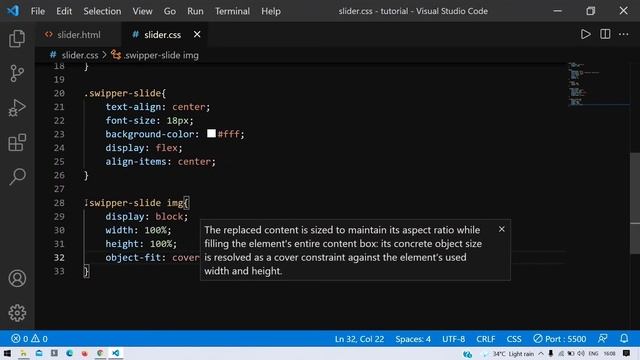640x360 pixels.
Task: Click the Run play icon in editor toolbar
Action: click(585, 34)
